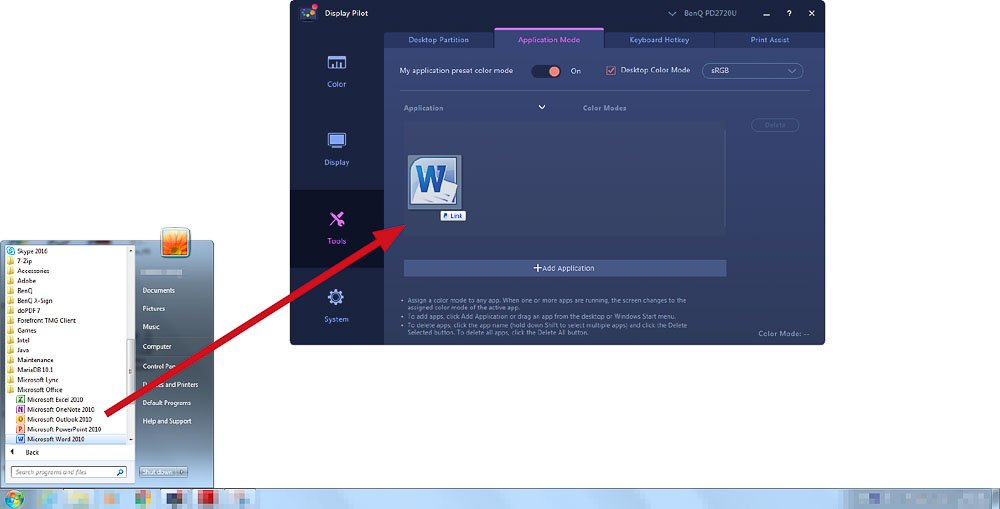Image resolution: width=1000 pixels, height=509 pixels.
Task: Toggle My application preset color mode switch
Action: (546, 71)
